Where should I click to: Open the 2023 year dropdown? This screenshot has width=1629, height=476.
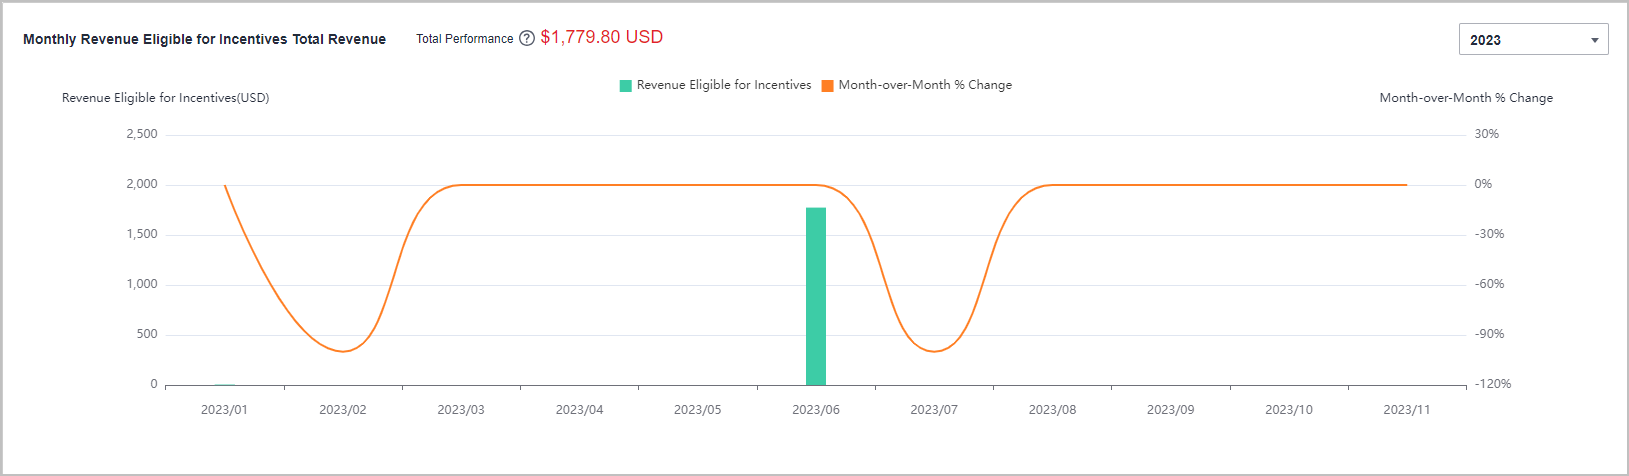coord(1532,40)
